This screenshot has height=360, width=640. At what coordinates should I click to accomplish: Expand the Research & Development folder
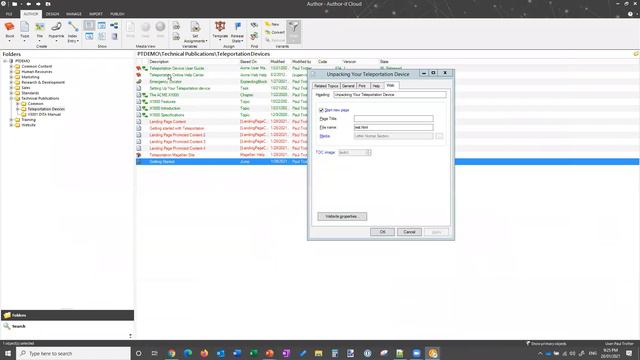pyautogui.click(x=11, y=82)
